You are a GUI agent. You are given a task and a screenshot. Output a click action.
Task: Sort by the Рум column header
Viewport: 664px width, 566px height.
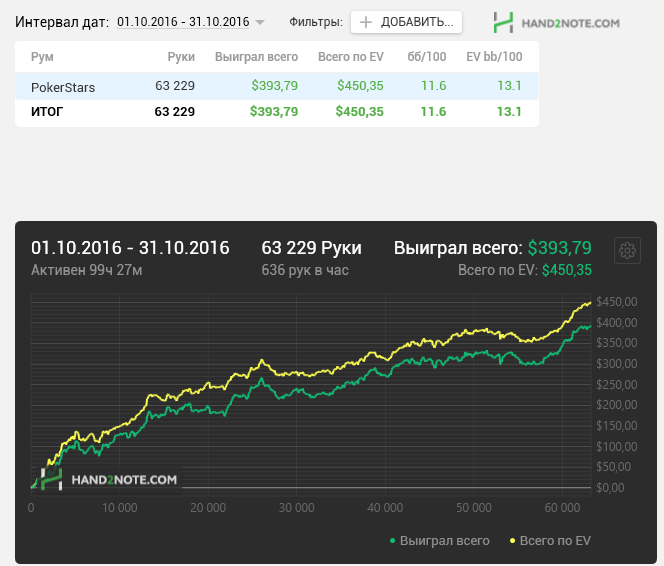pyautogui.click(x=42, y=57)
